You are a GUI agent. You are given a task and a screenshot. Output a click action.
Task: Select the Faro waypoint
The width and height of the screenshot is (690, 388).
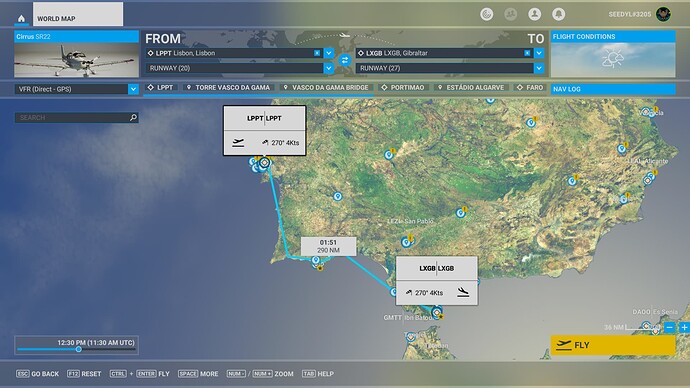[530, 88]
